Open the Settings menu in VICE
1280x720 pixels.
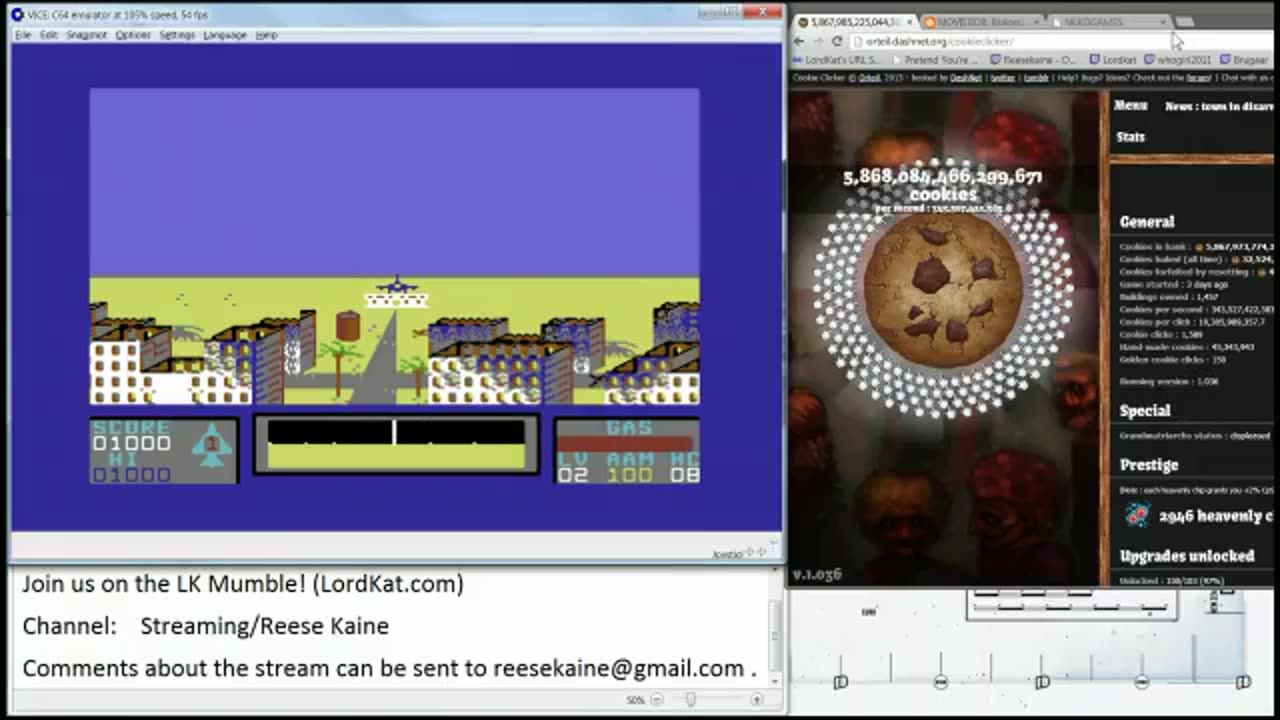coord(177,35)
